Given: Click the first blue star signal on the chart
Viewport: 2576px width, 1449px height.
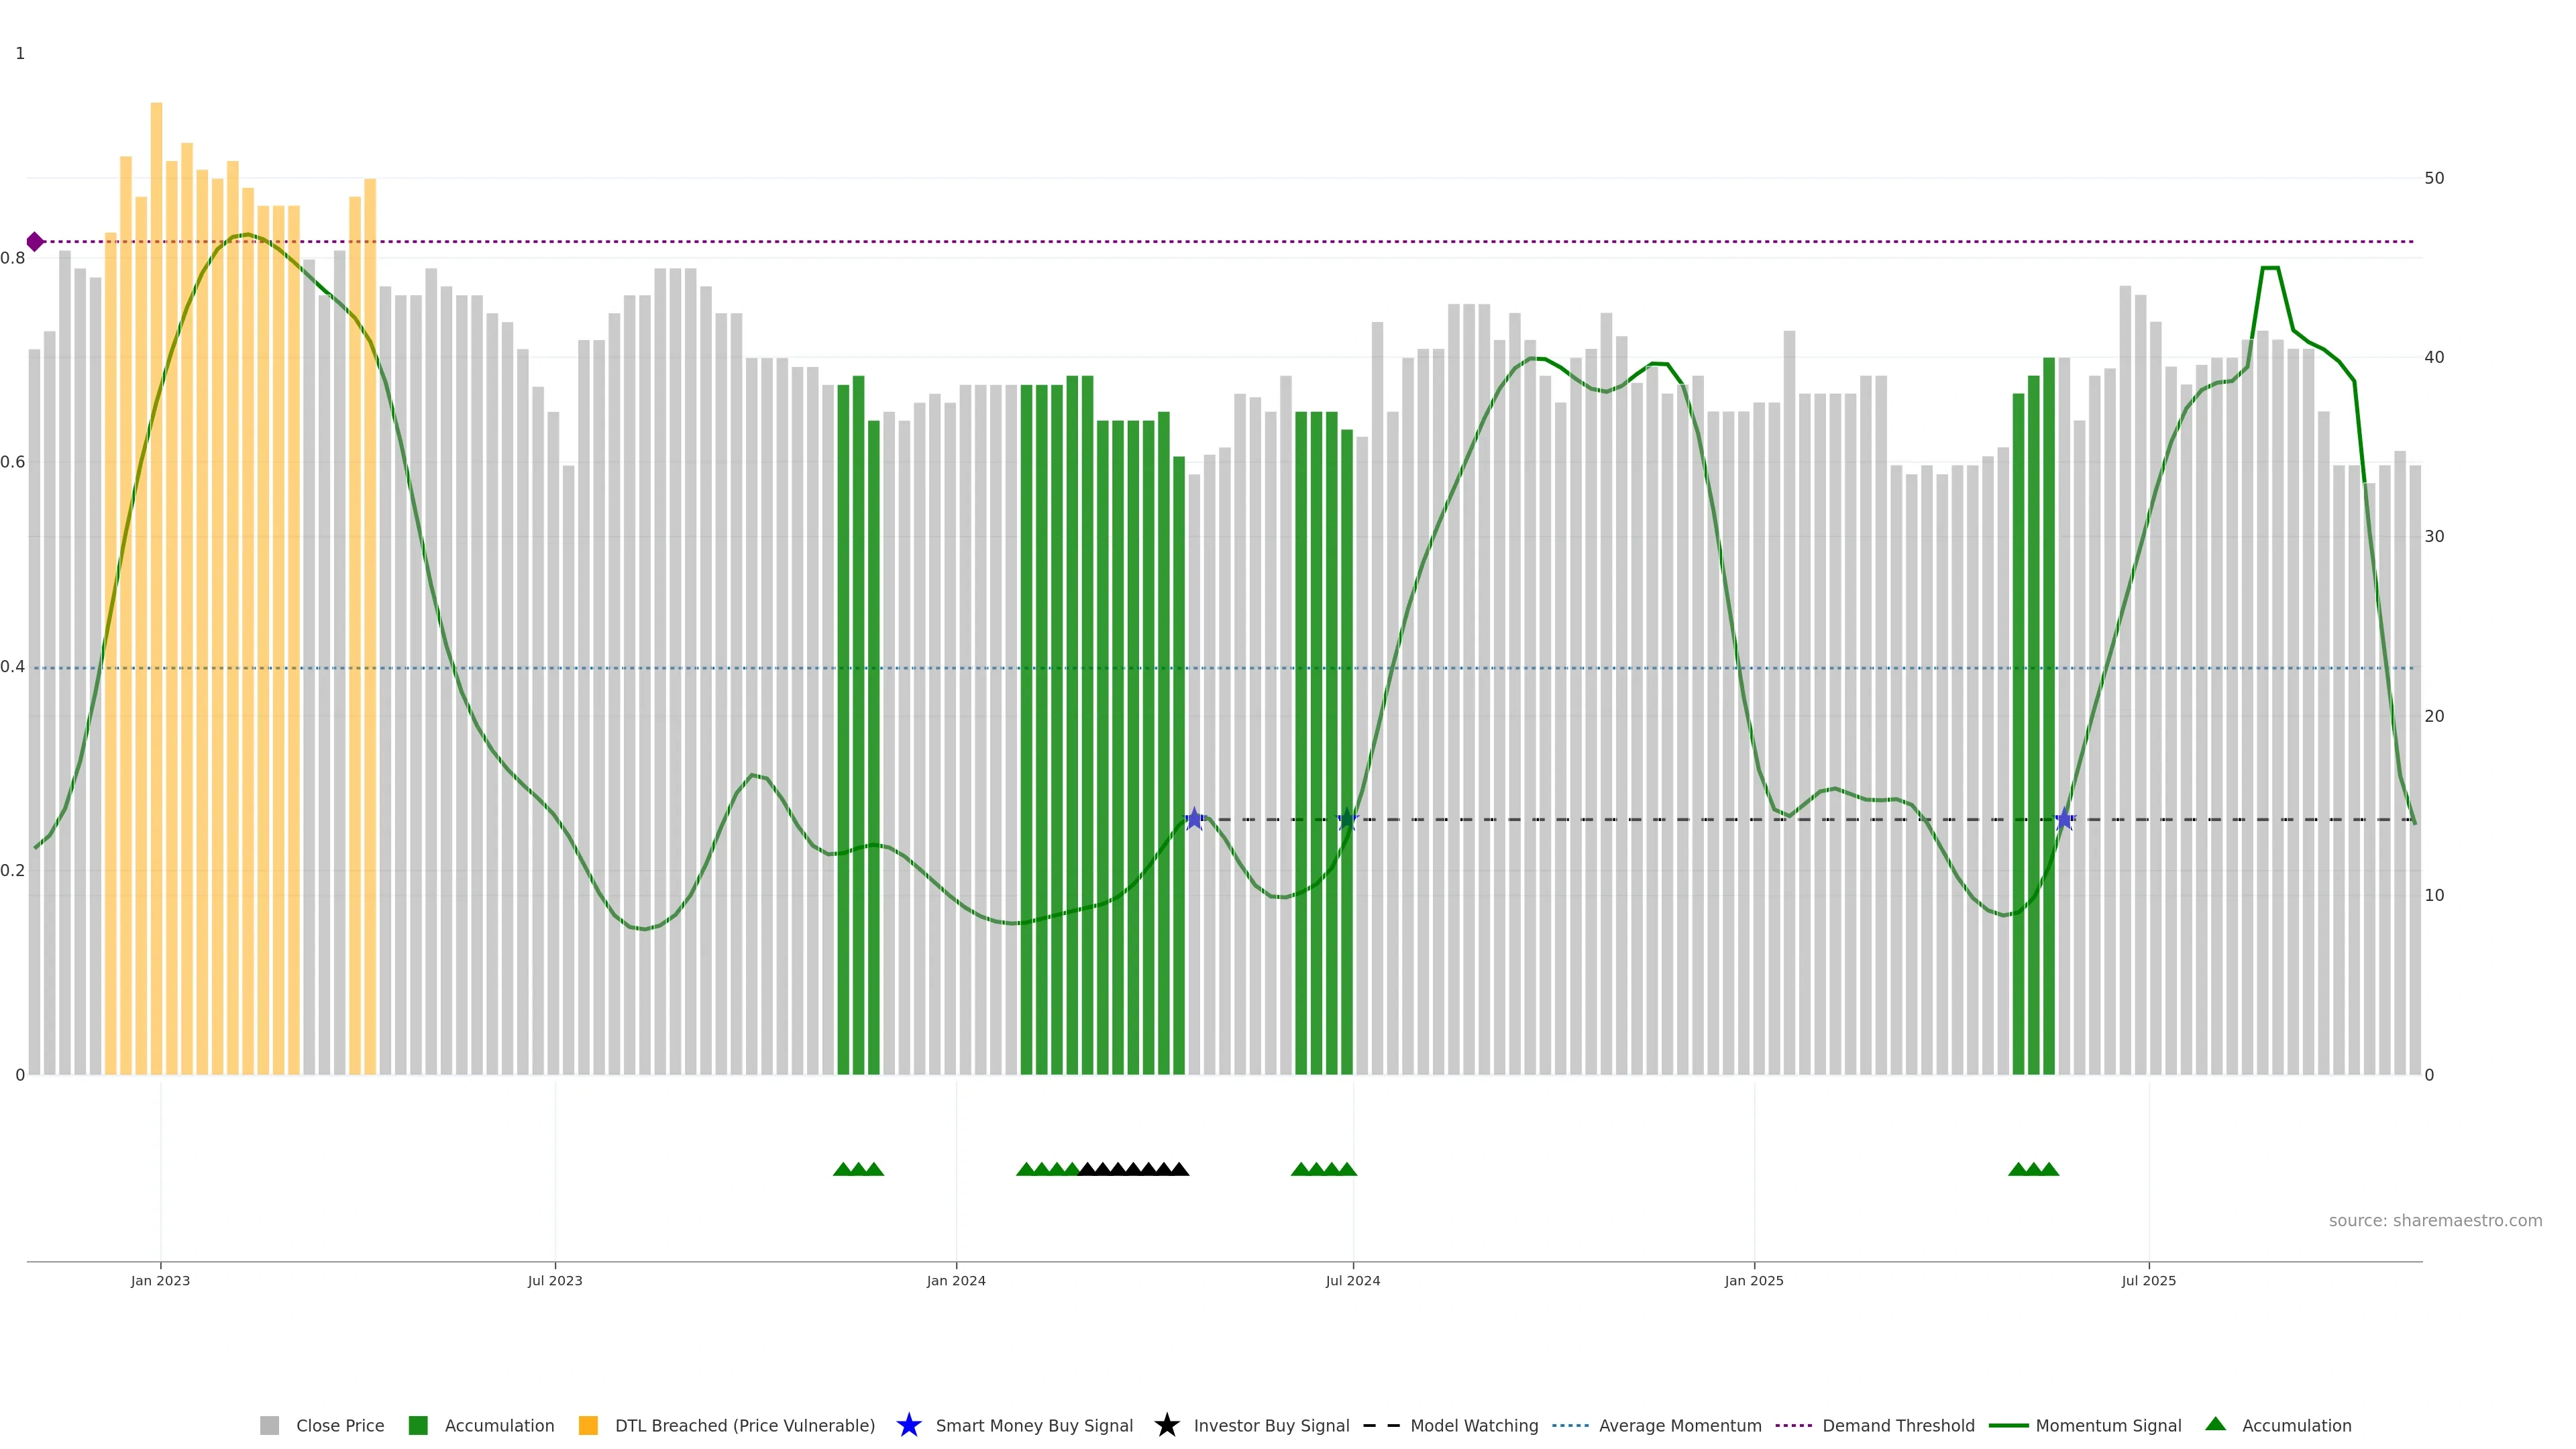Looking at the screenshot, I should point(1194,819).
